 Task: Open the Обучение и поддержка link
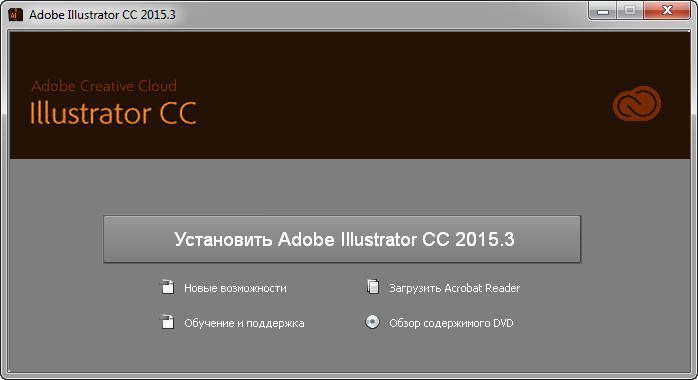(244, 323)
